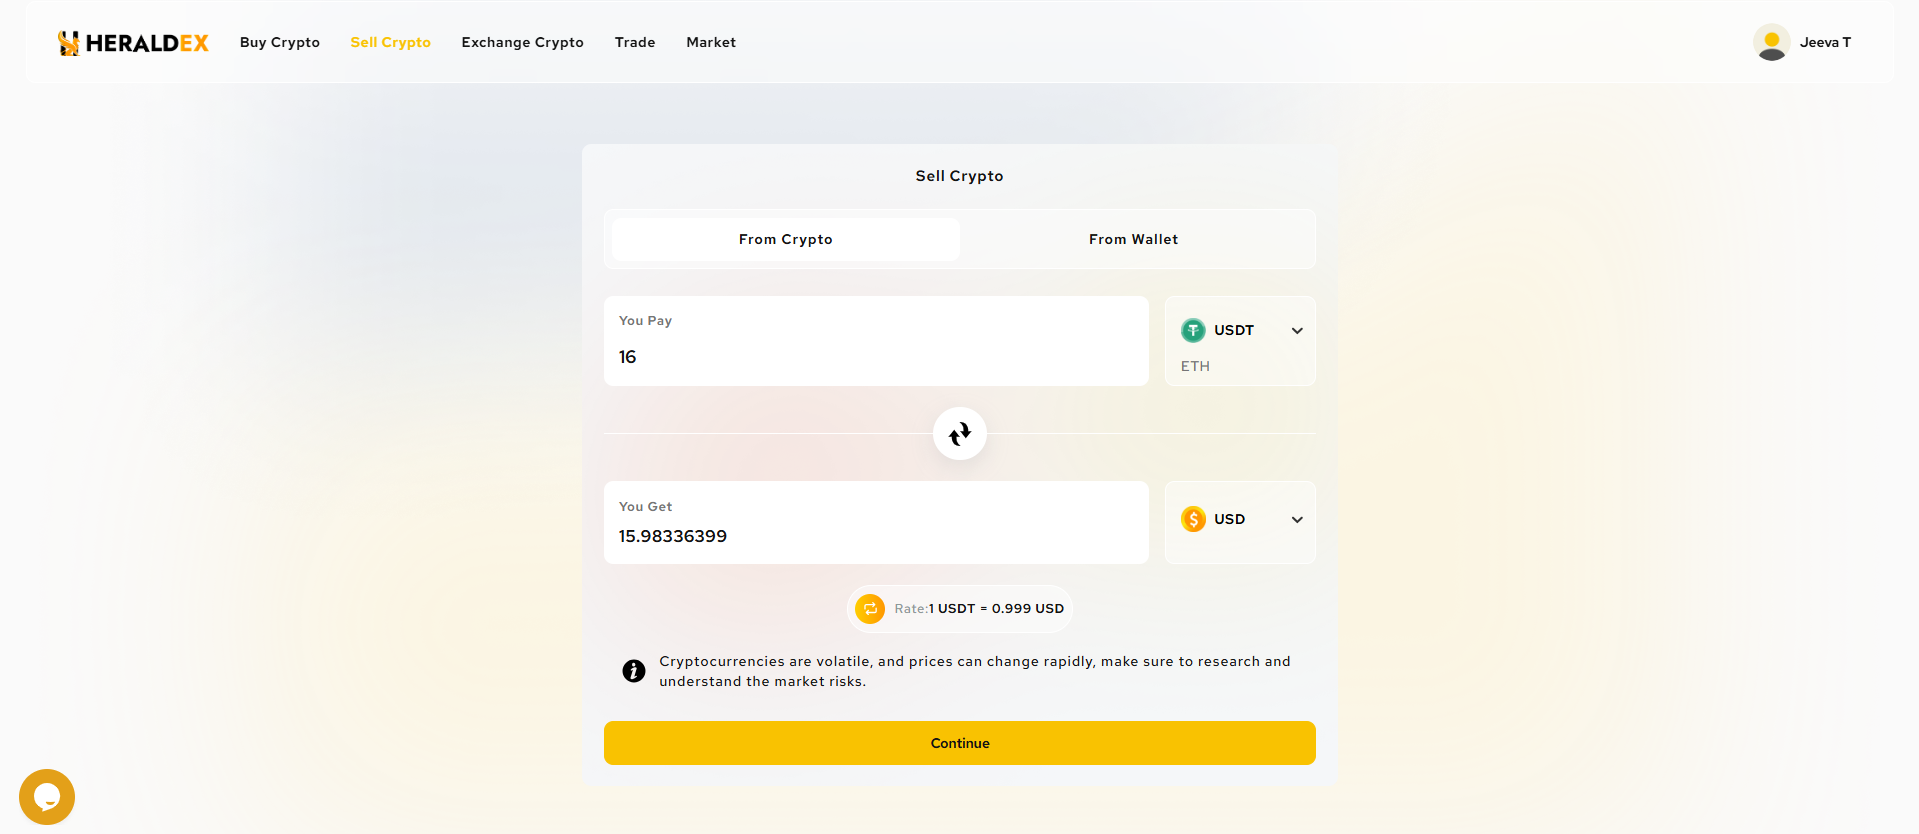Open the Exchange Crypto menu item
Viewport: 1919px width, 834px height.
click(x=522, y=42)
